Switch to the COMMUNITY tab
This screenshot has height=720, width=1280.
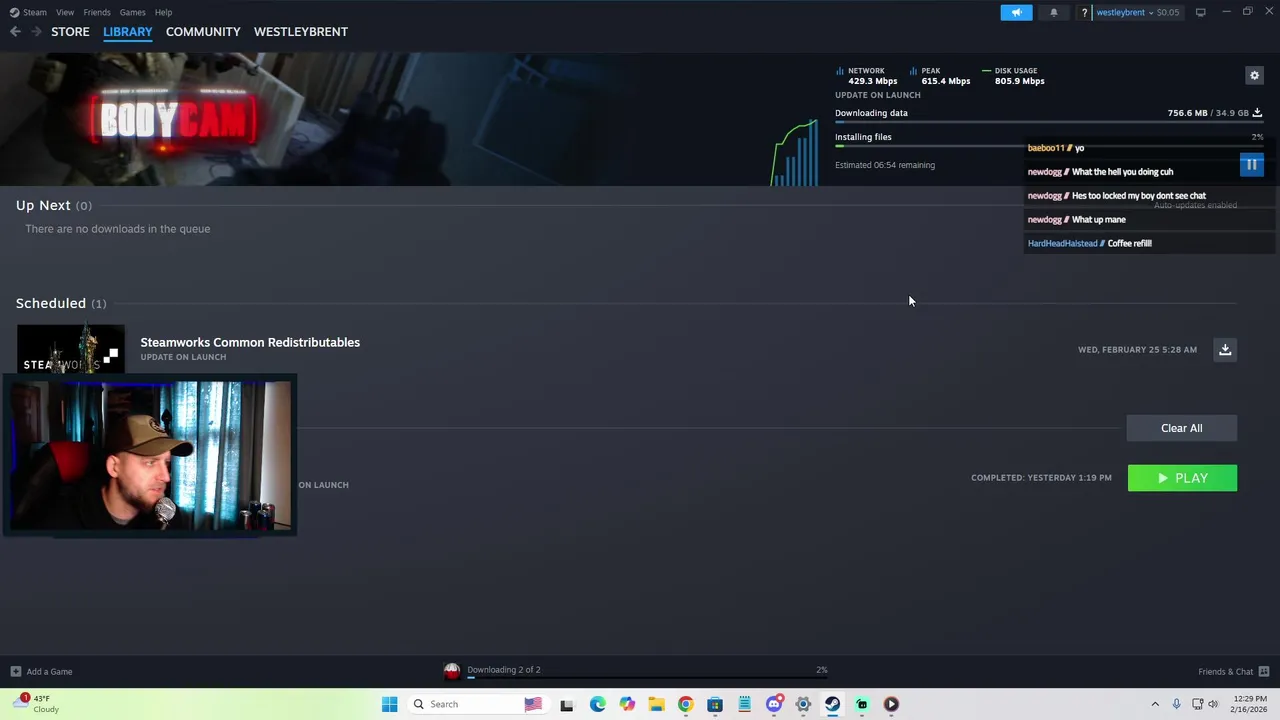tap(203, 32)
